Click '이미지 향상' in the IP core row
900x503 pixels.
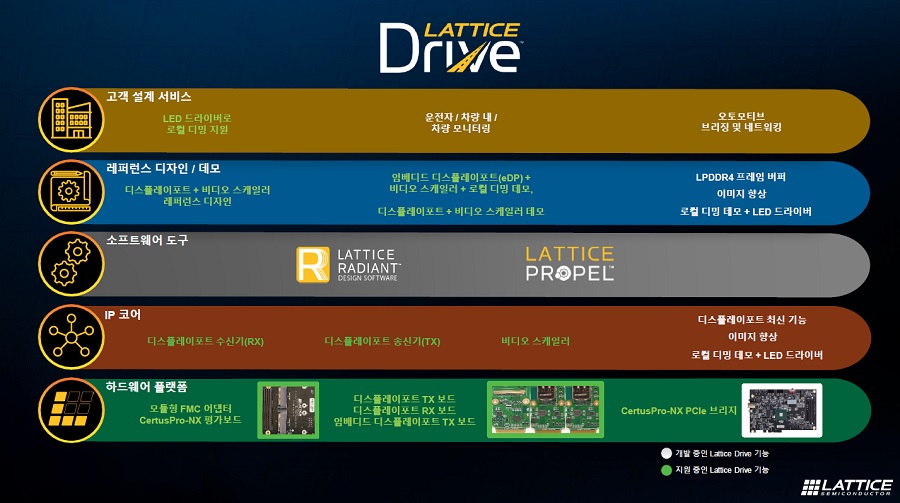tap(752, 336)
